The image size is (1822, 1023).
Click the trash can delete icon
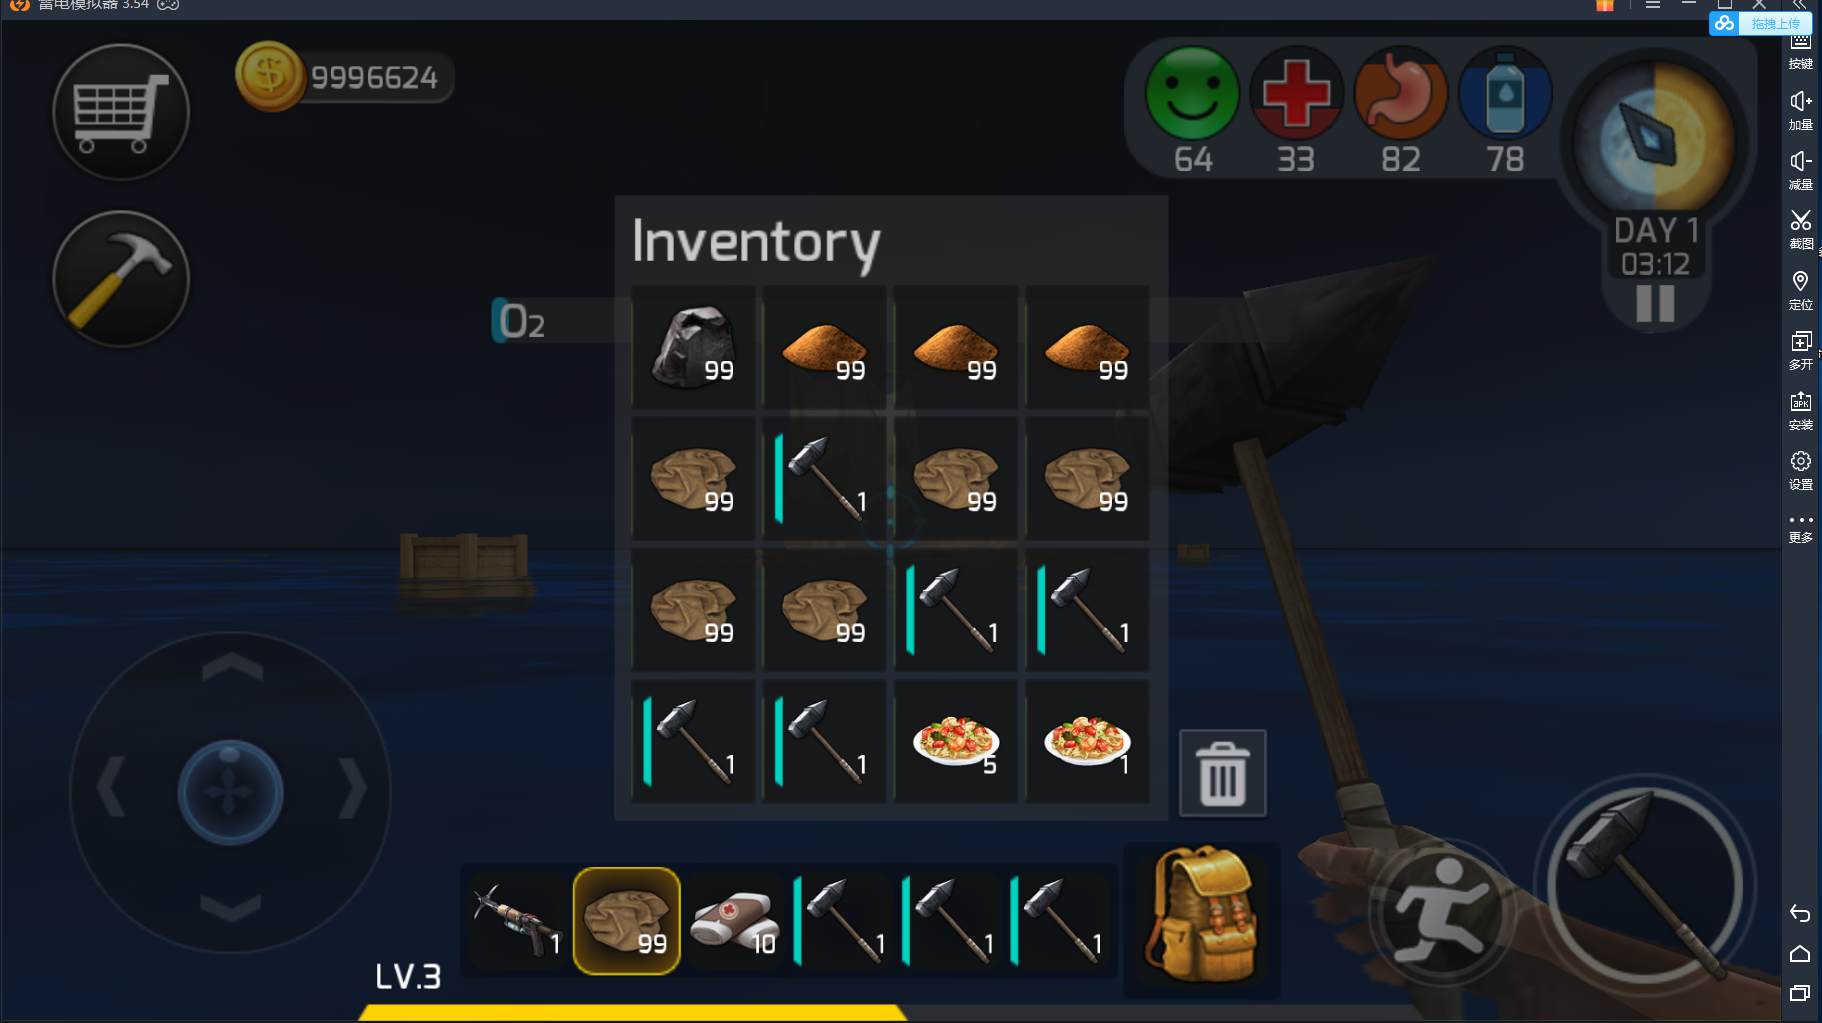coord(1222,773)
